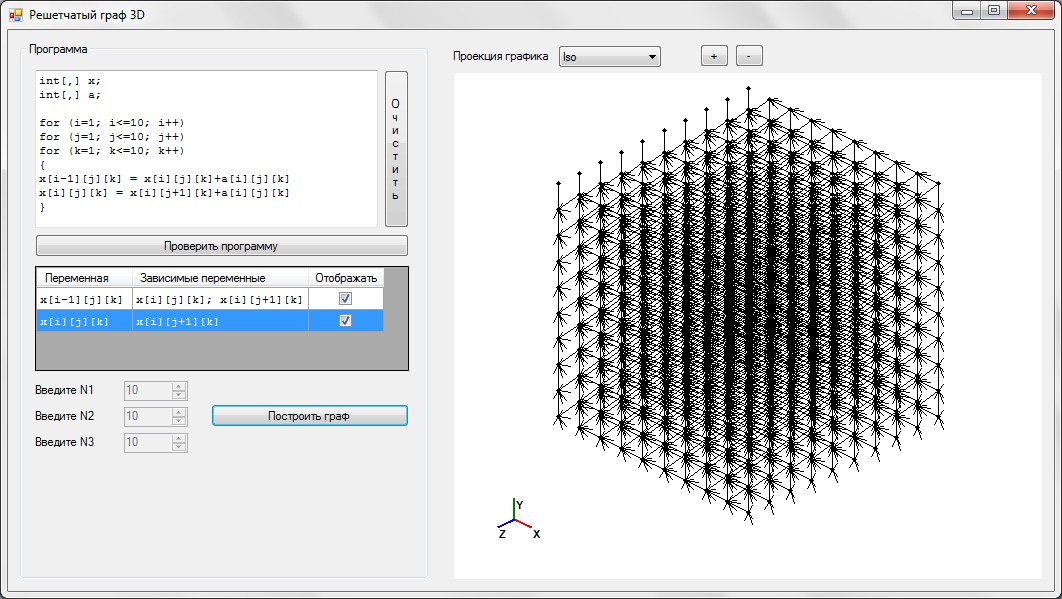Close the Решетчатый граф 3D window
This screenshot has width=1062, height=599.
point(1031,11)
